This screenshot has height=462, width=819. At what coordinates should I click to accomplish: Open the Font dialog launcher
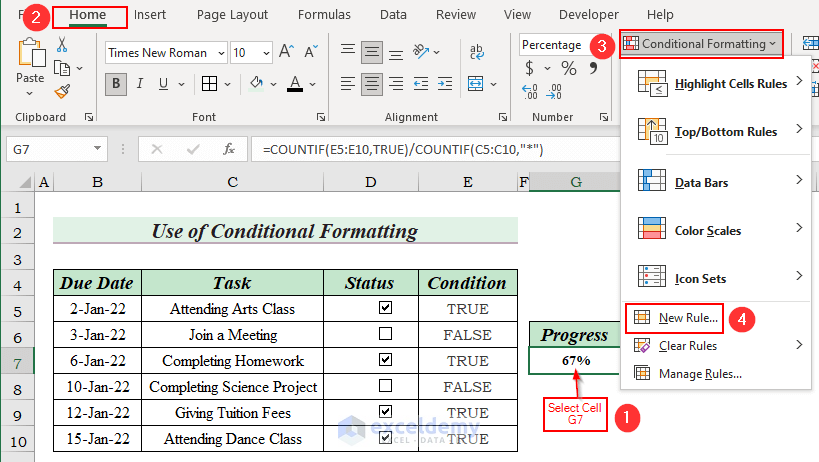(x=321, y=117)
